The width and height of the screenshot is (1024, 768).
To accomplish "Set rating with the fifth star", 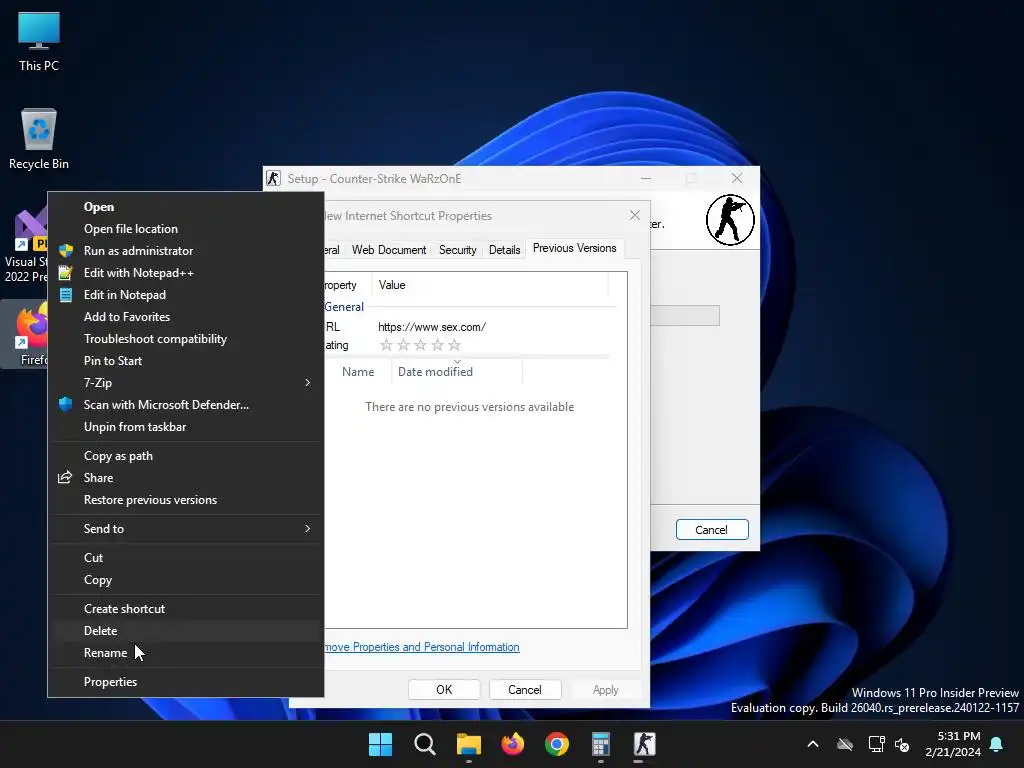I will point(455,345).
